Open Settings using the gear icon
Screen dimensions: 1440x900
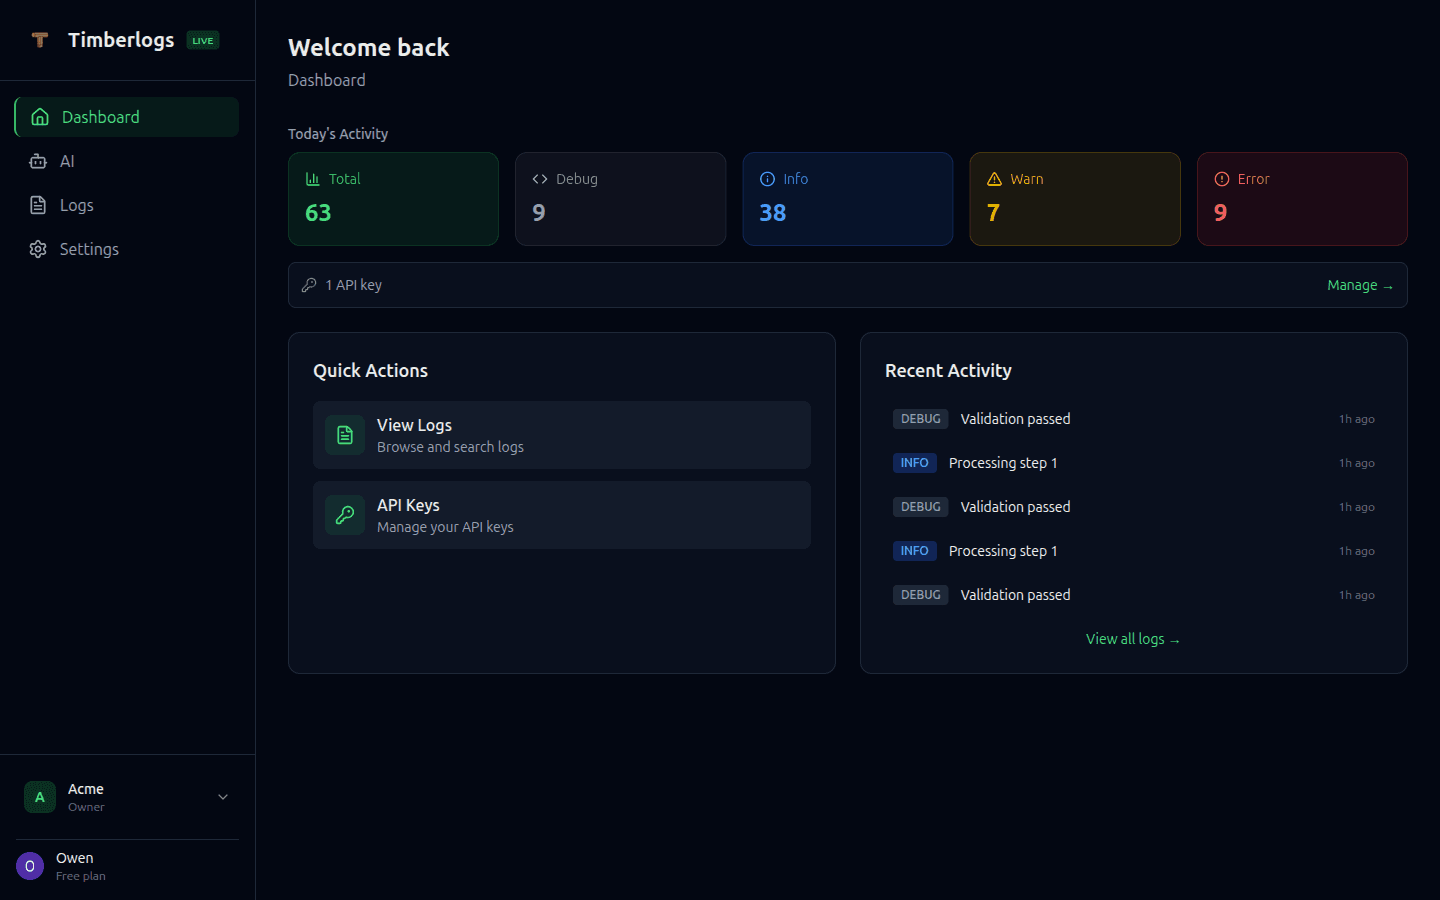pyautogui.click(x=38, y=249)
